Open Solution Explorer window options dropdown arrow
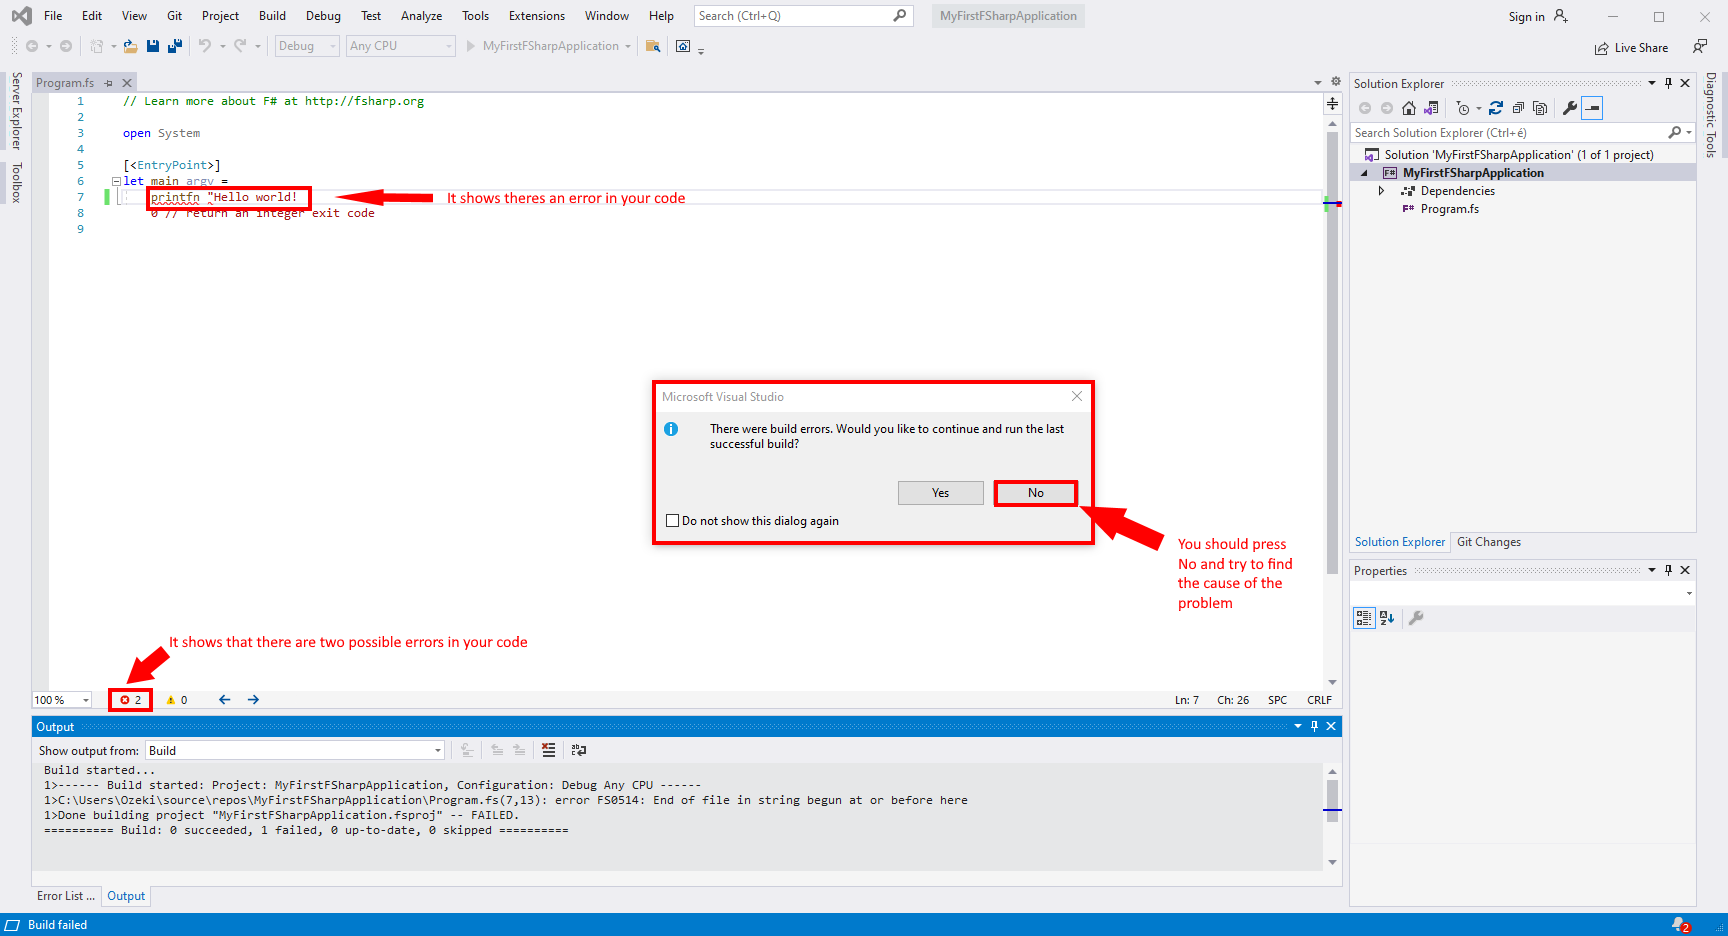1728x936 pixels. pos(1652,83)
